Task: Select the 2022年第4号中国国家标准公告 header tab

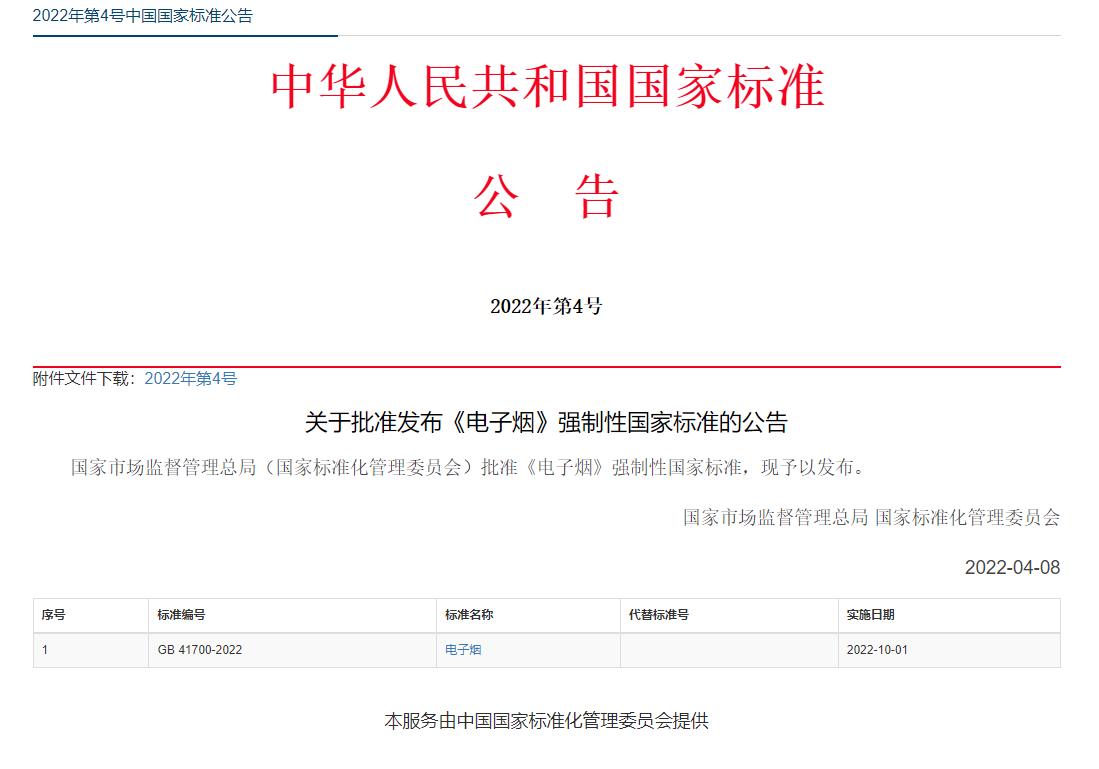Action: 143,16
